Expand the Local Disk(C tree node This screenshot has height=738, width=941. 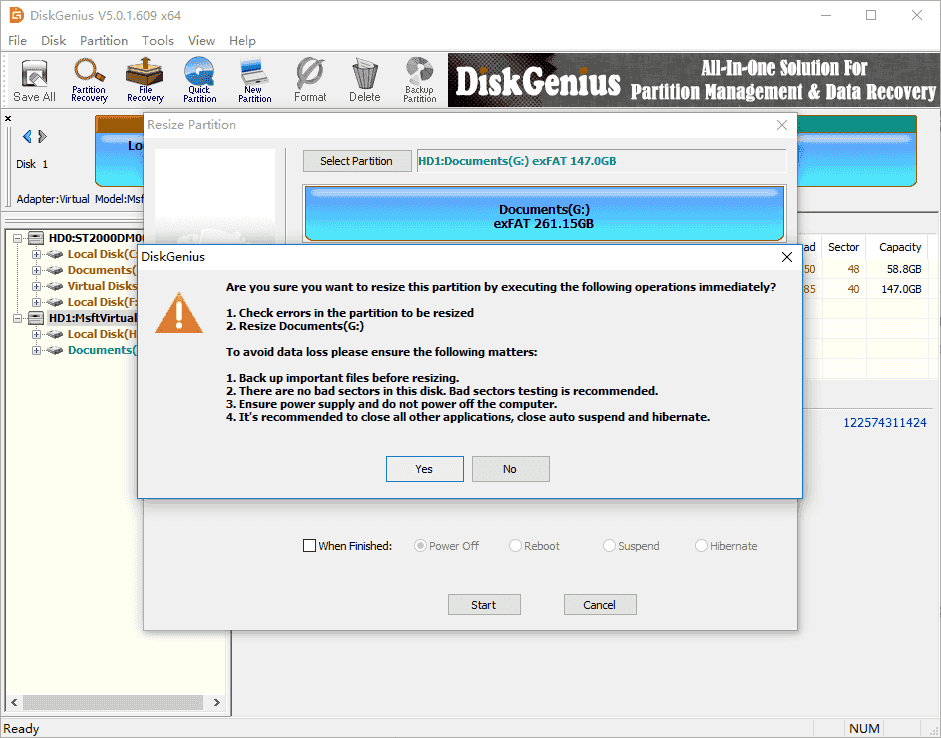pyautogui.click(x=37, y=254)
